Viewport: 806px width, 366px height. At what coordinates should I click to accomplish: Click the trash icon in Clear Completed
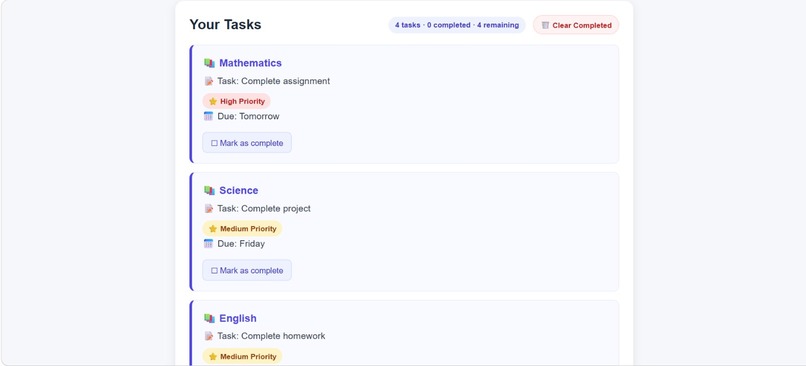point(545,25)
